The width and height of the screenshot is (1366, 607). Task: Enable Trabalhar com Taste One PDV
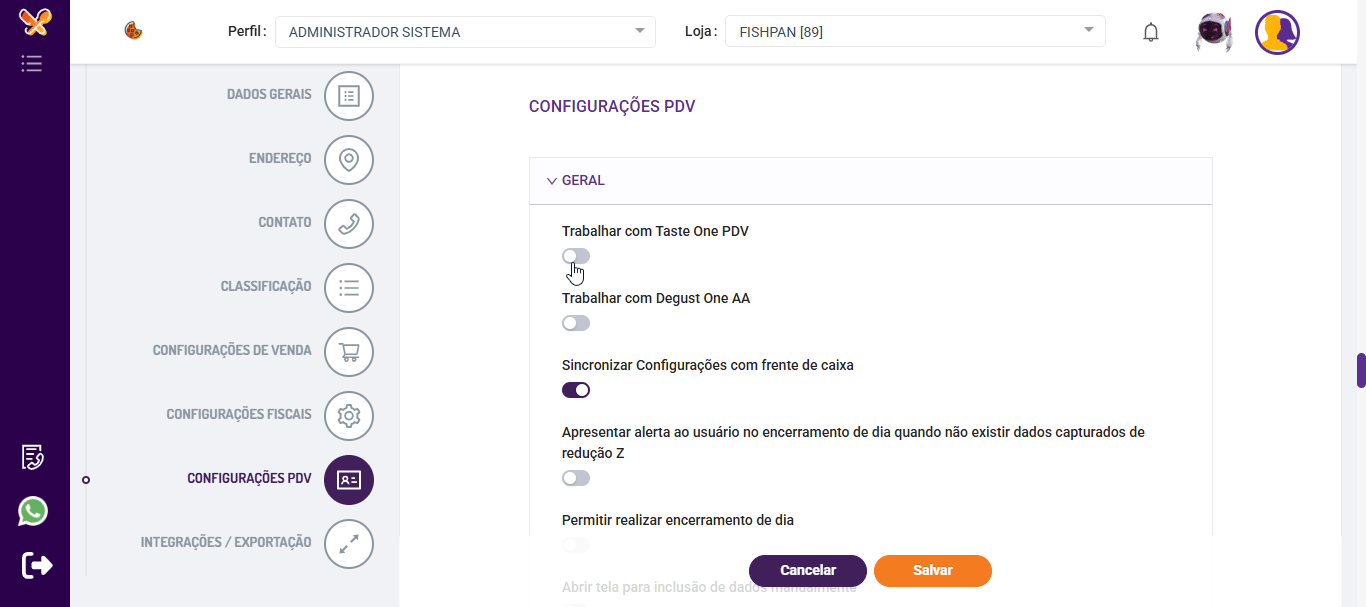tap(576, 256)
